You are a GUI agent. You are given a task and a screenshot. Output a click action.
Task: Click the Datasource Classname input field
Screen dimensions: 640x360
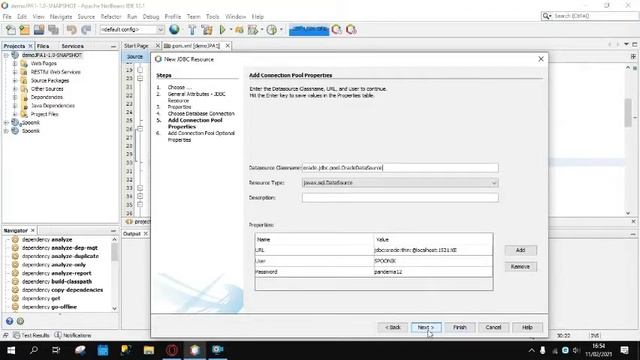click(x=400, y=168)
